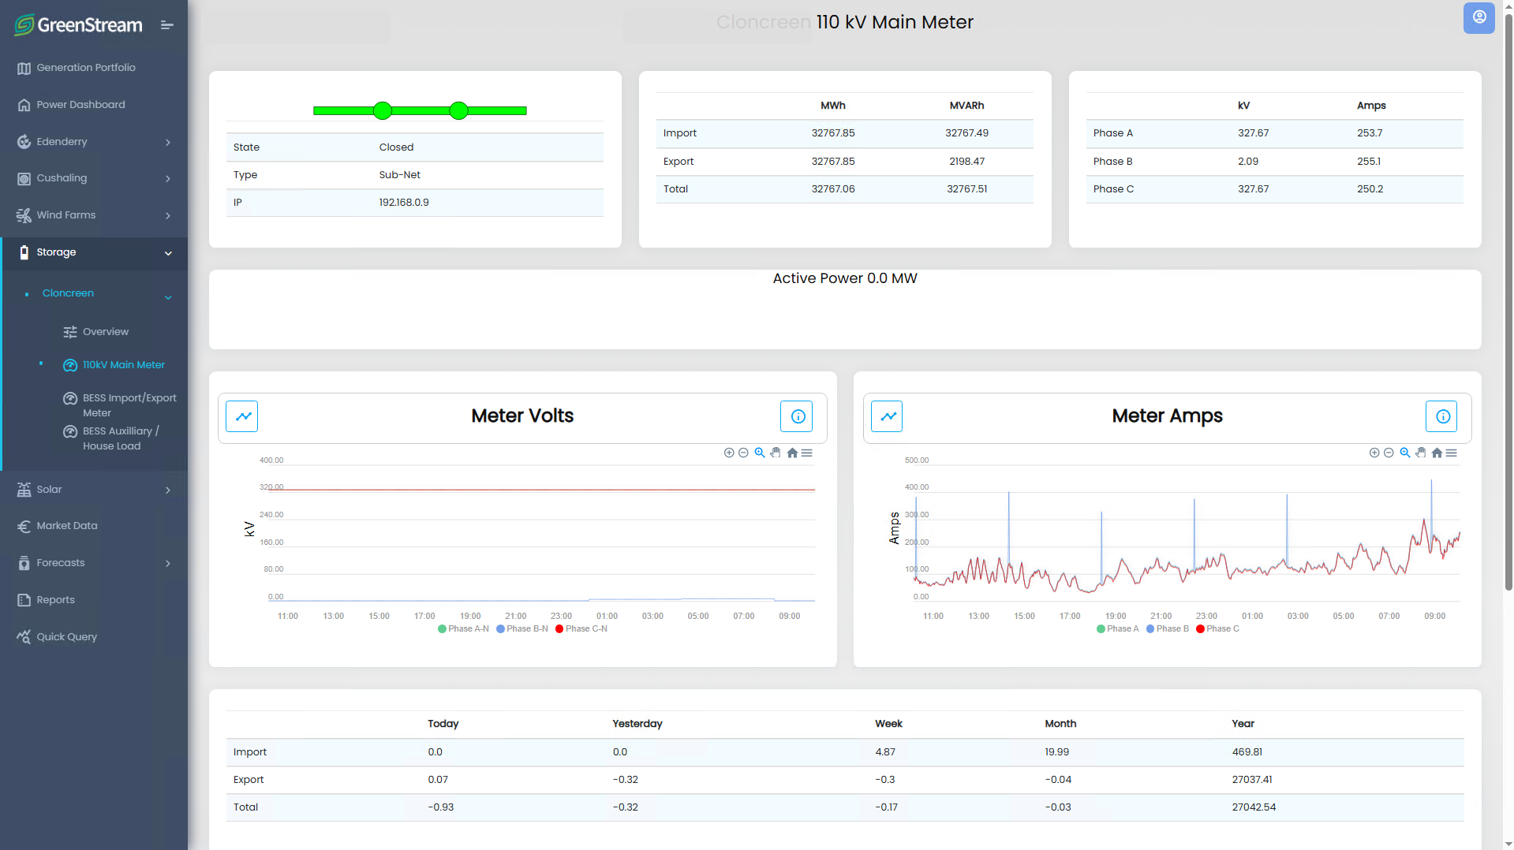Zoom in on the Meter Amps chart

coord(1374,453)
